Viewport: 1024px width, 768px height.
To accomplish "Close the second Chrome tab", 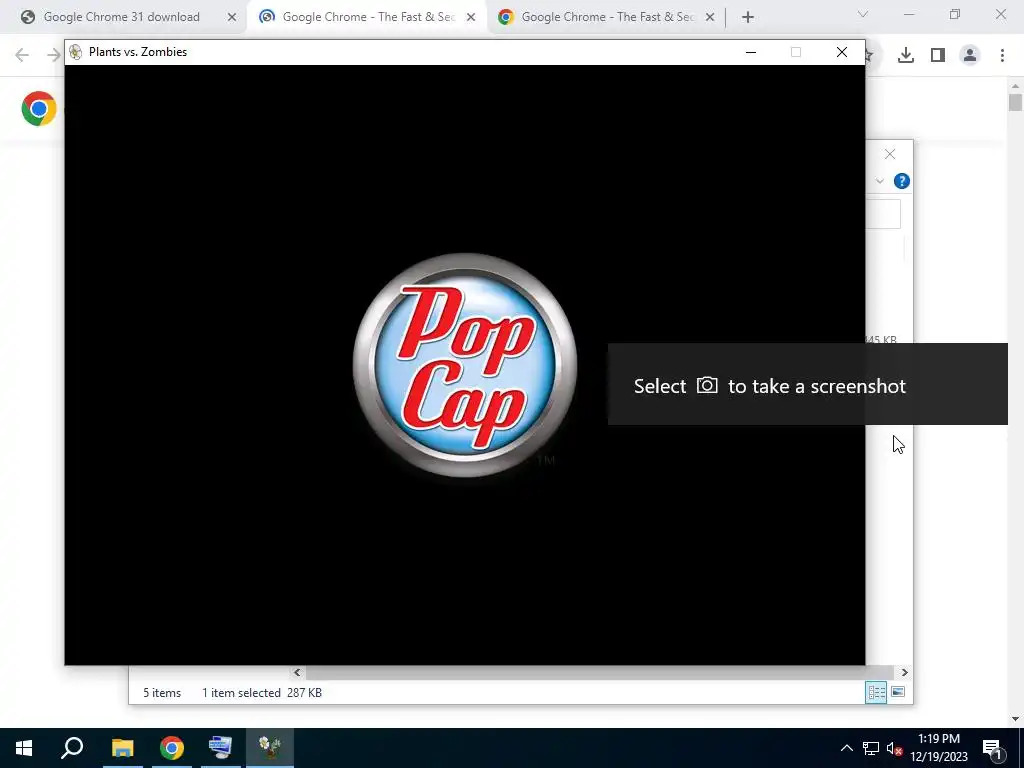I will point(471,17).
